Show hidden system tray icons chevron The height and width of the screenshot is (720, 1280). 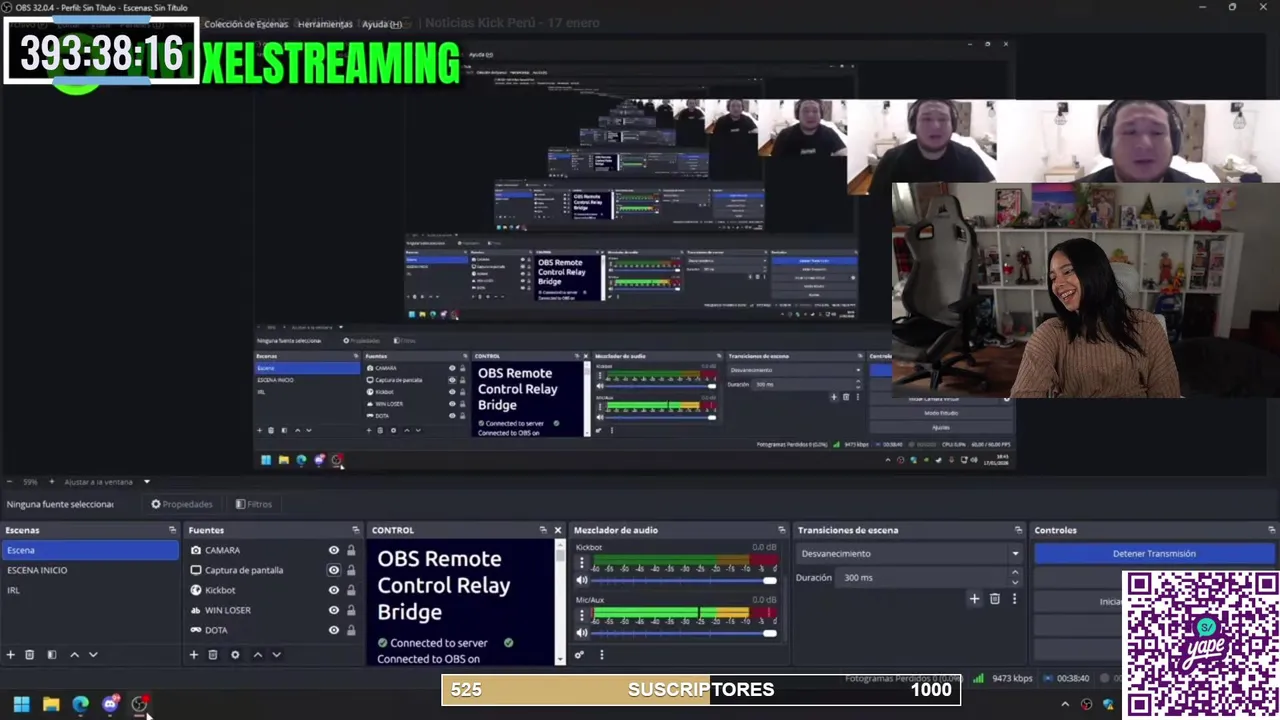pyautogui.click(x=1065, y=704)
